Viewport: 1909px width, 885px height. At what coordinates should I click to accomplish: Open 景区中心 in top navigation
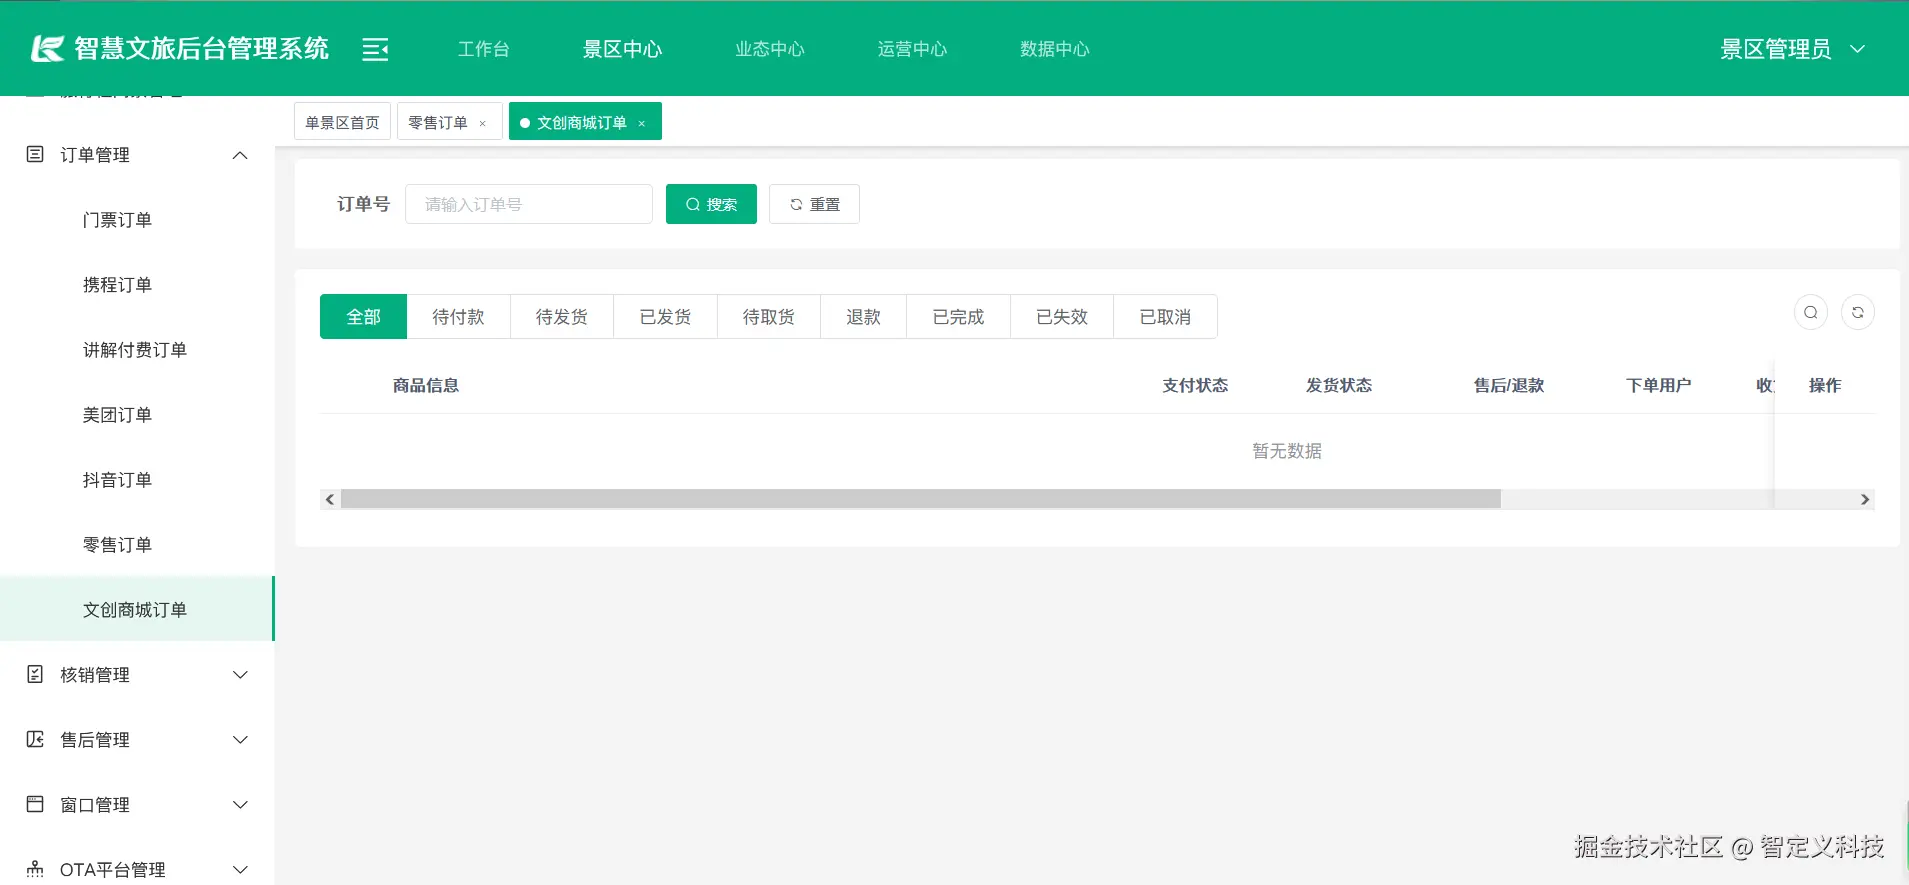point(623,49)
